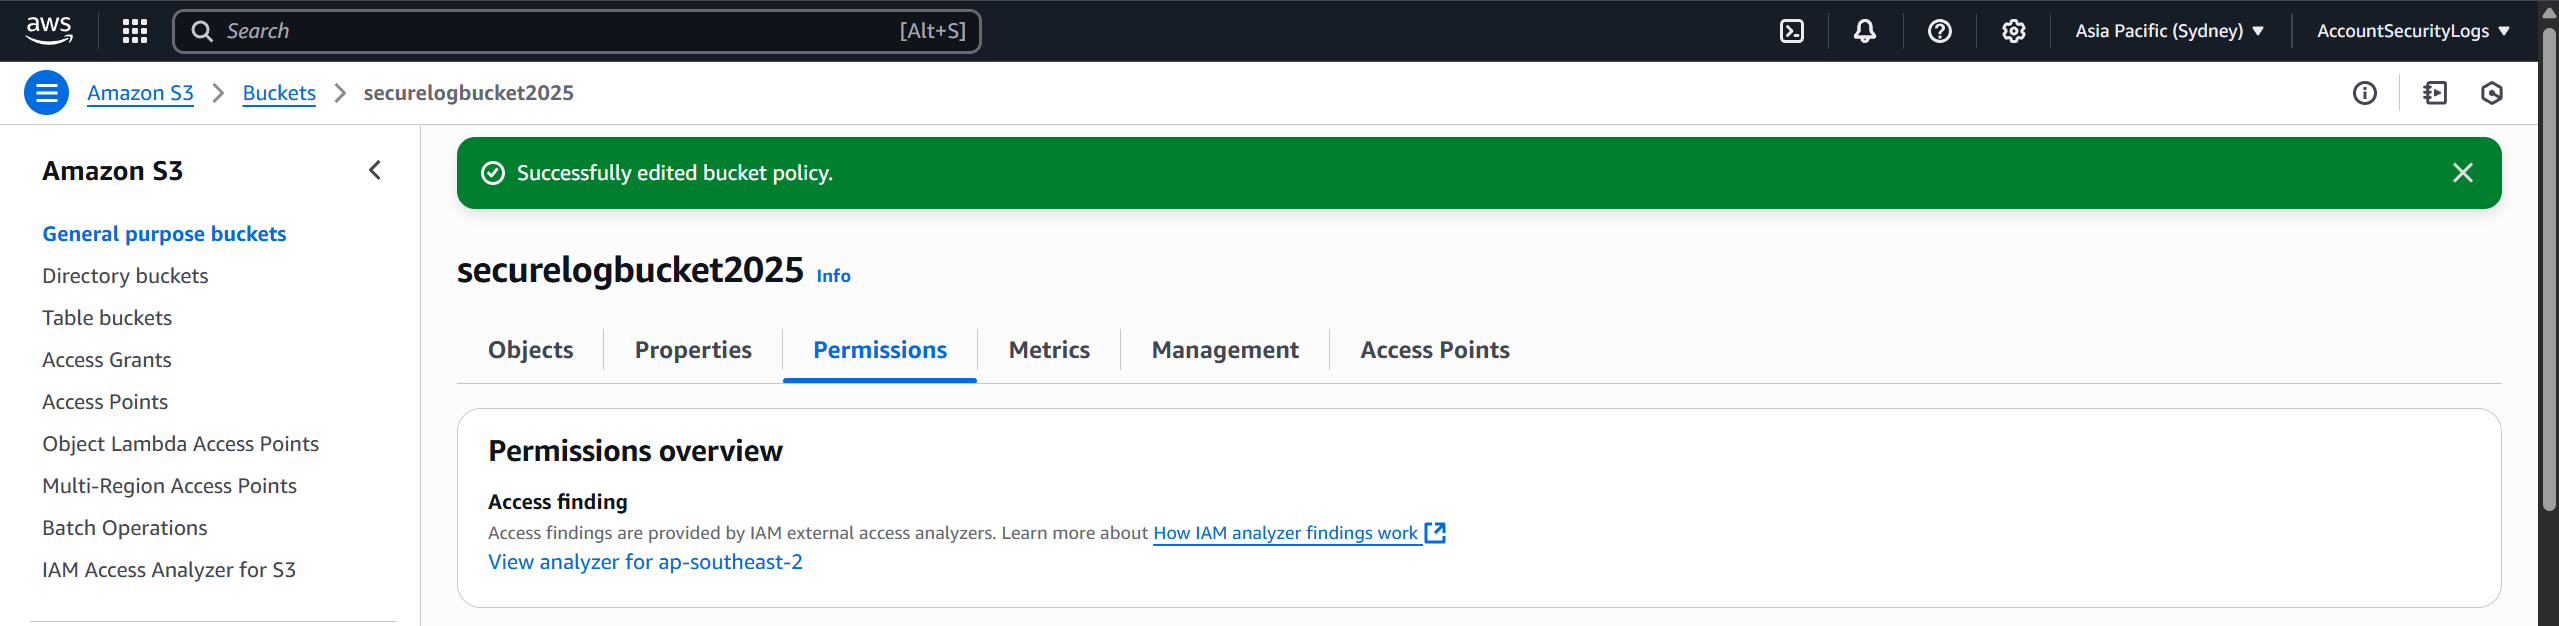This screenshot has width=2559, height=626.
Task: Open the notifications bell
Action: (x=1865, y=31)
